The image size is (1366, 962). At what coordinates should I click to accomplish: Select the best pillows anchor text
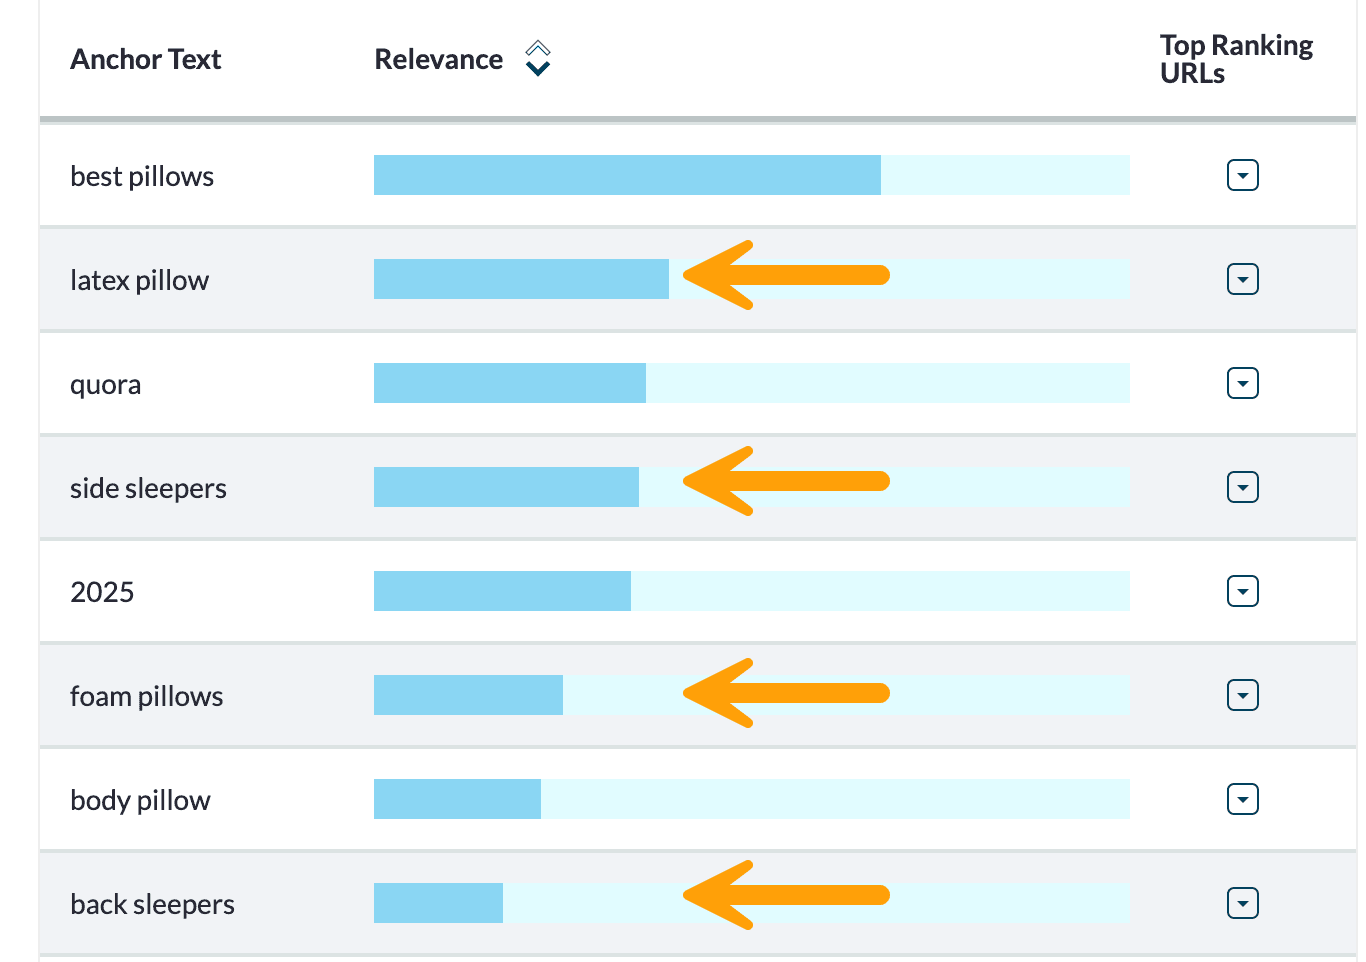(x=142, y=177)
